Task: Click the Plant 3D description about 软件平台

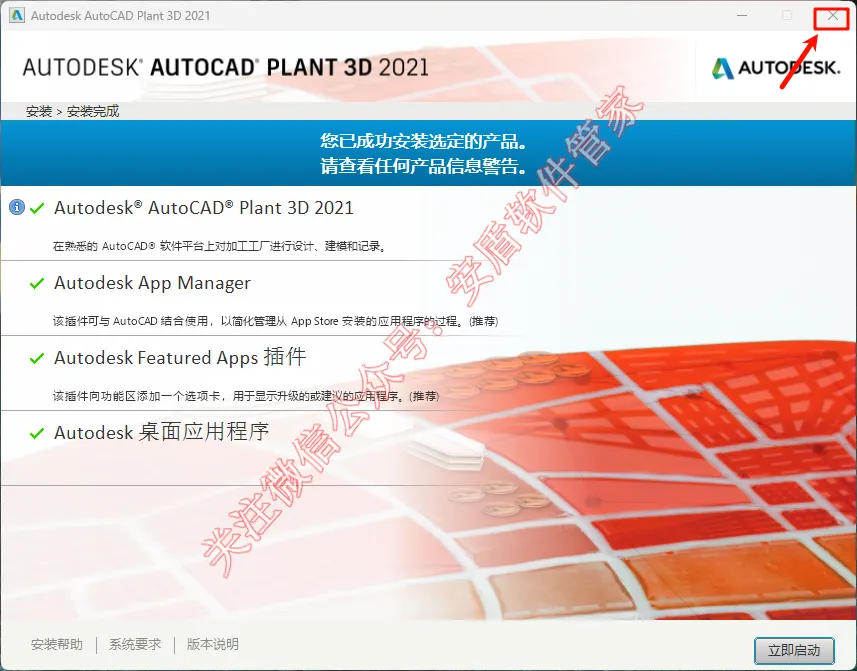Action: [220, 246]
